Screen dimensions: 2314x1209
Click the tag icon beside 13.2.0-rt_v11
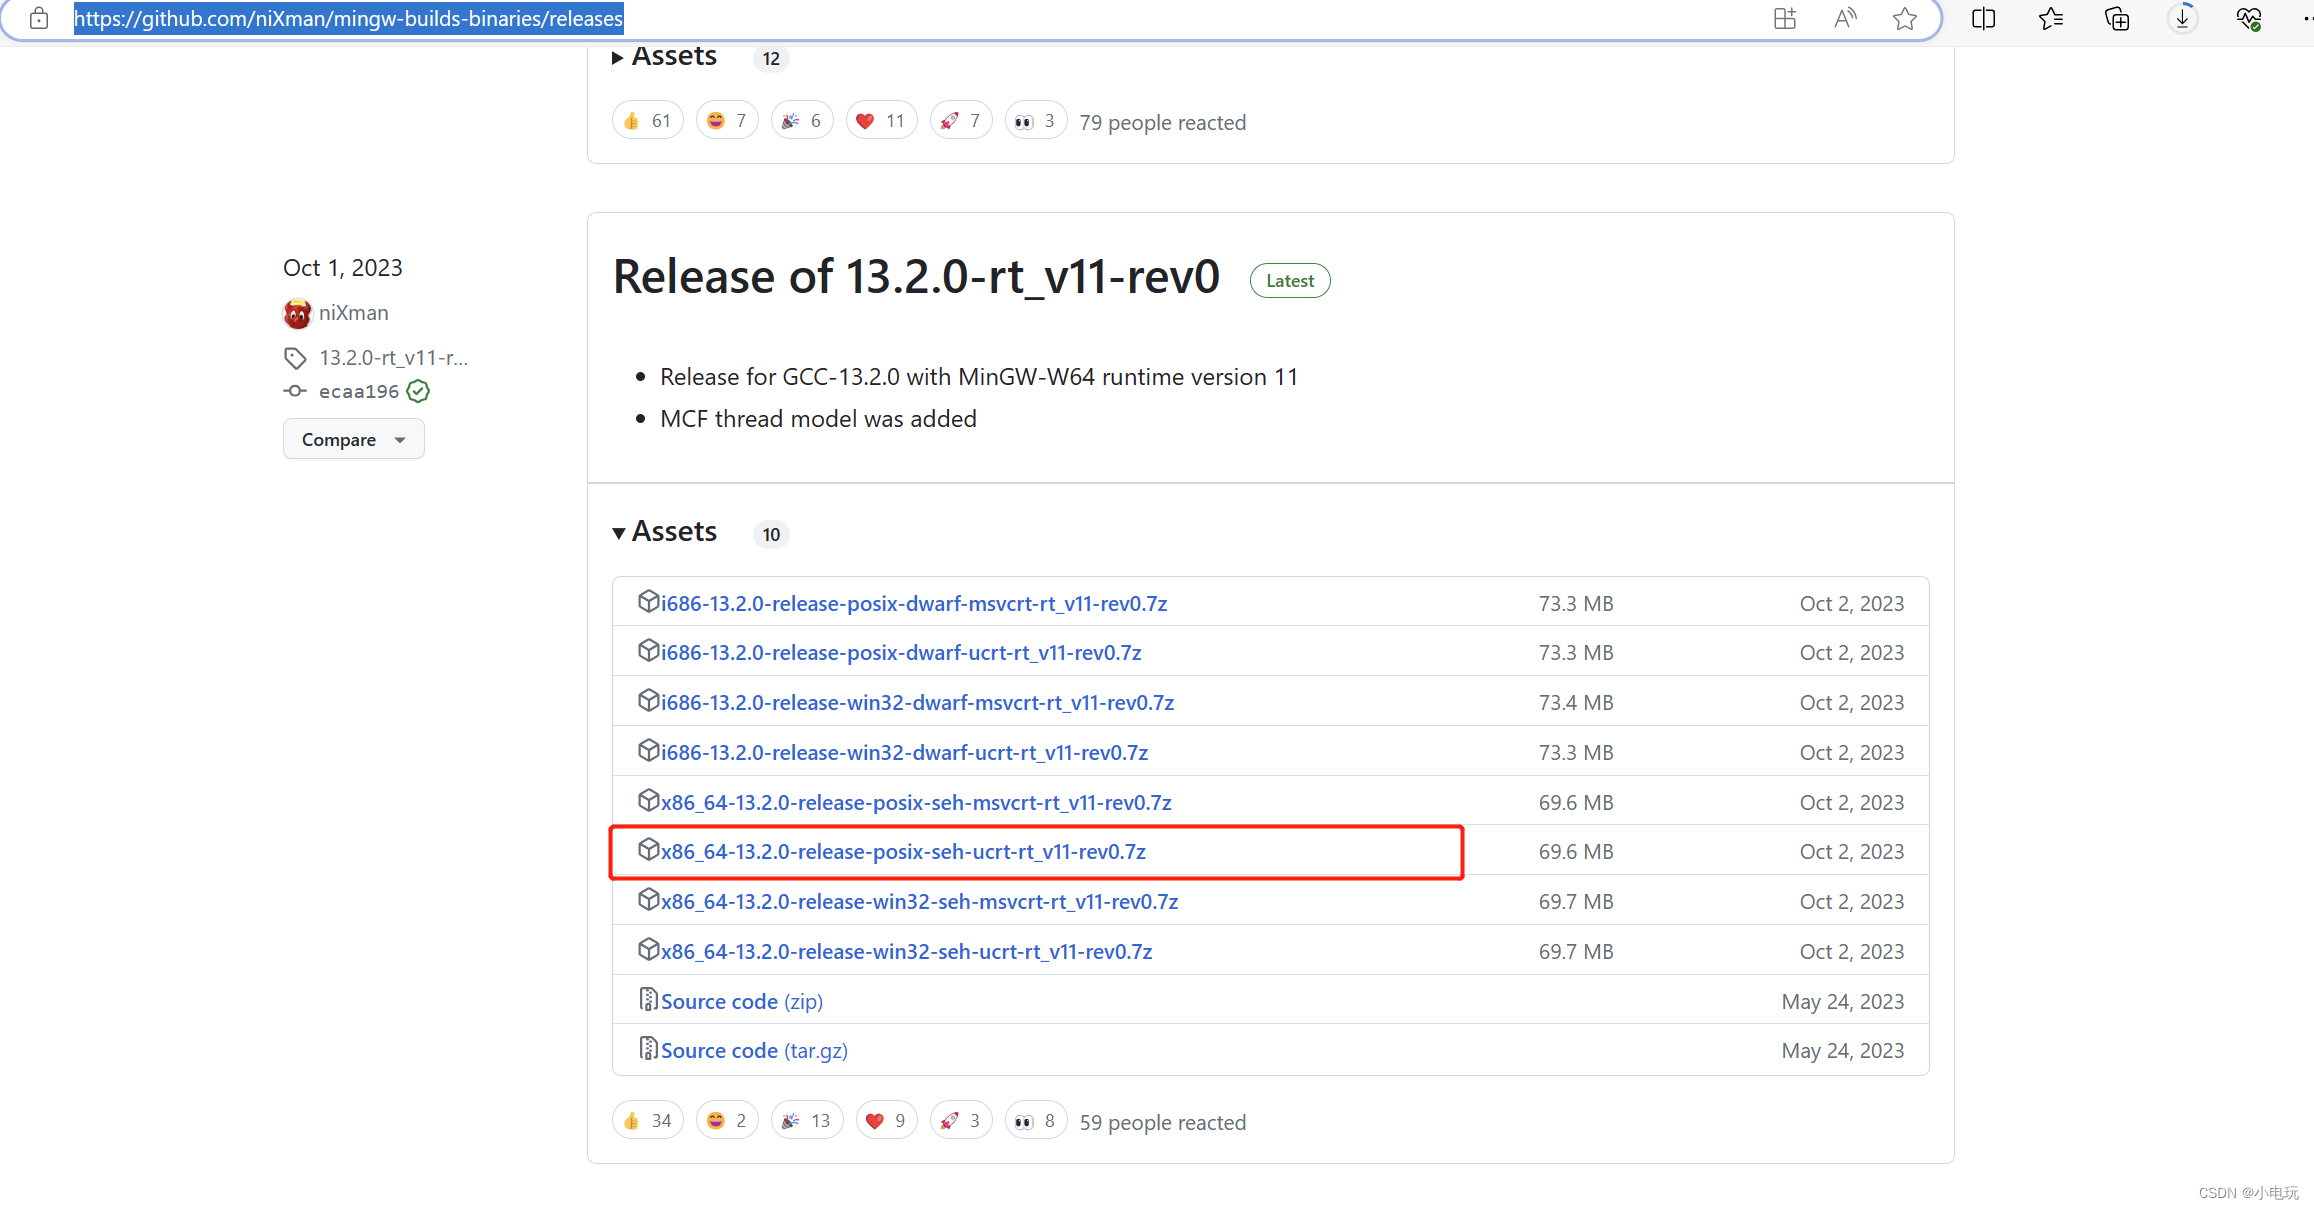[295, 358]
